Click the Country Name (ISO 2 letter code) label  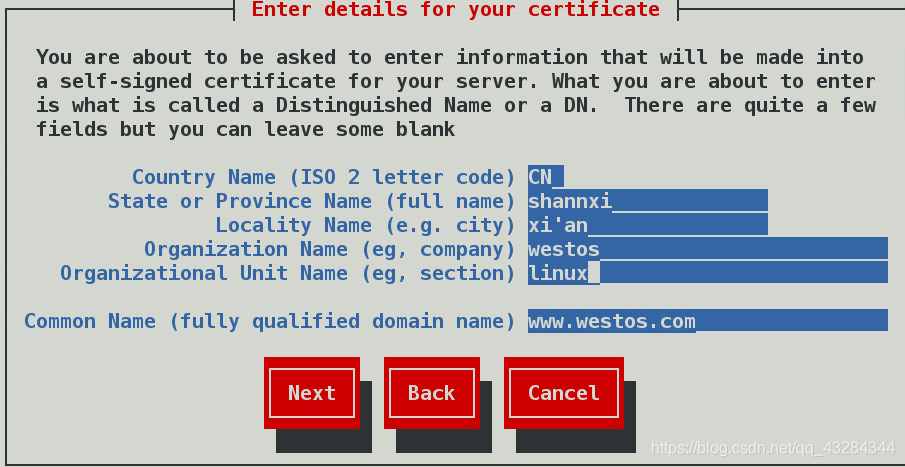(323, 177)
